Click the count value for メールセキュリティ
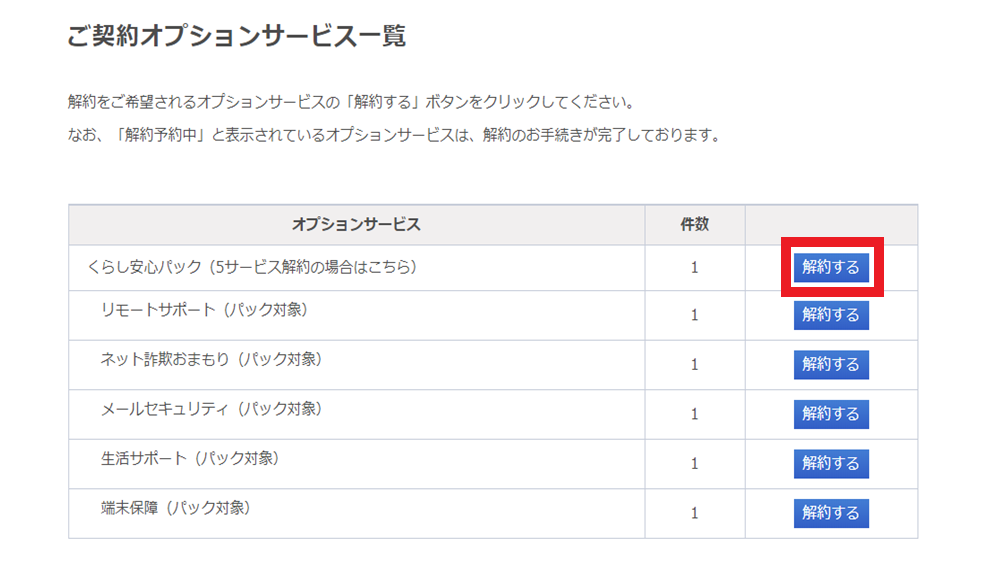This screenshot has height=573, width=1001. (x=695, y=415)
